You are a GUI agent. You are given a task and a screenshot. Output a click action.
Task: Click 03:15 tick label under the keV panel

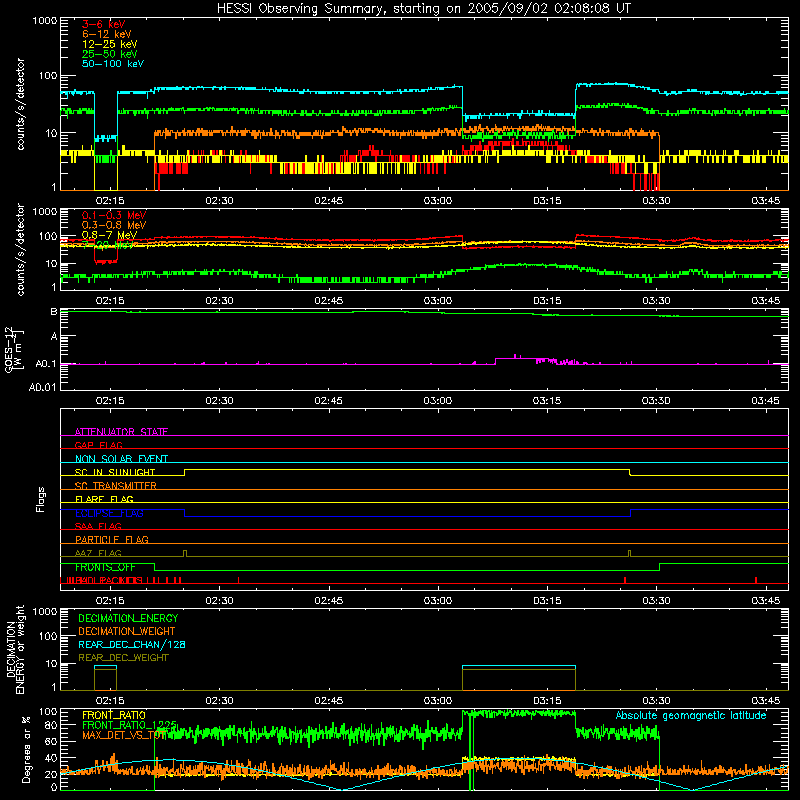(x=547, y=201)
